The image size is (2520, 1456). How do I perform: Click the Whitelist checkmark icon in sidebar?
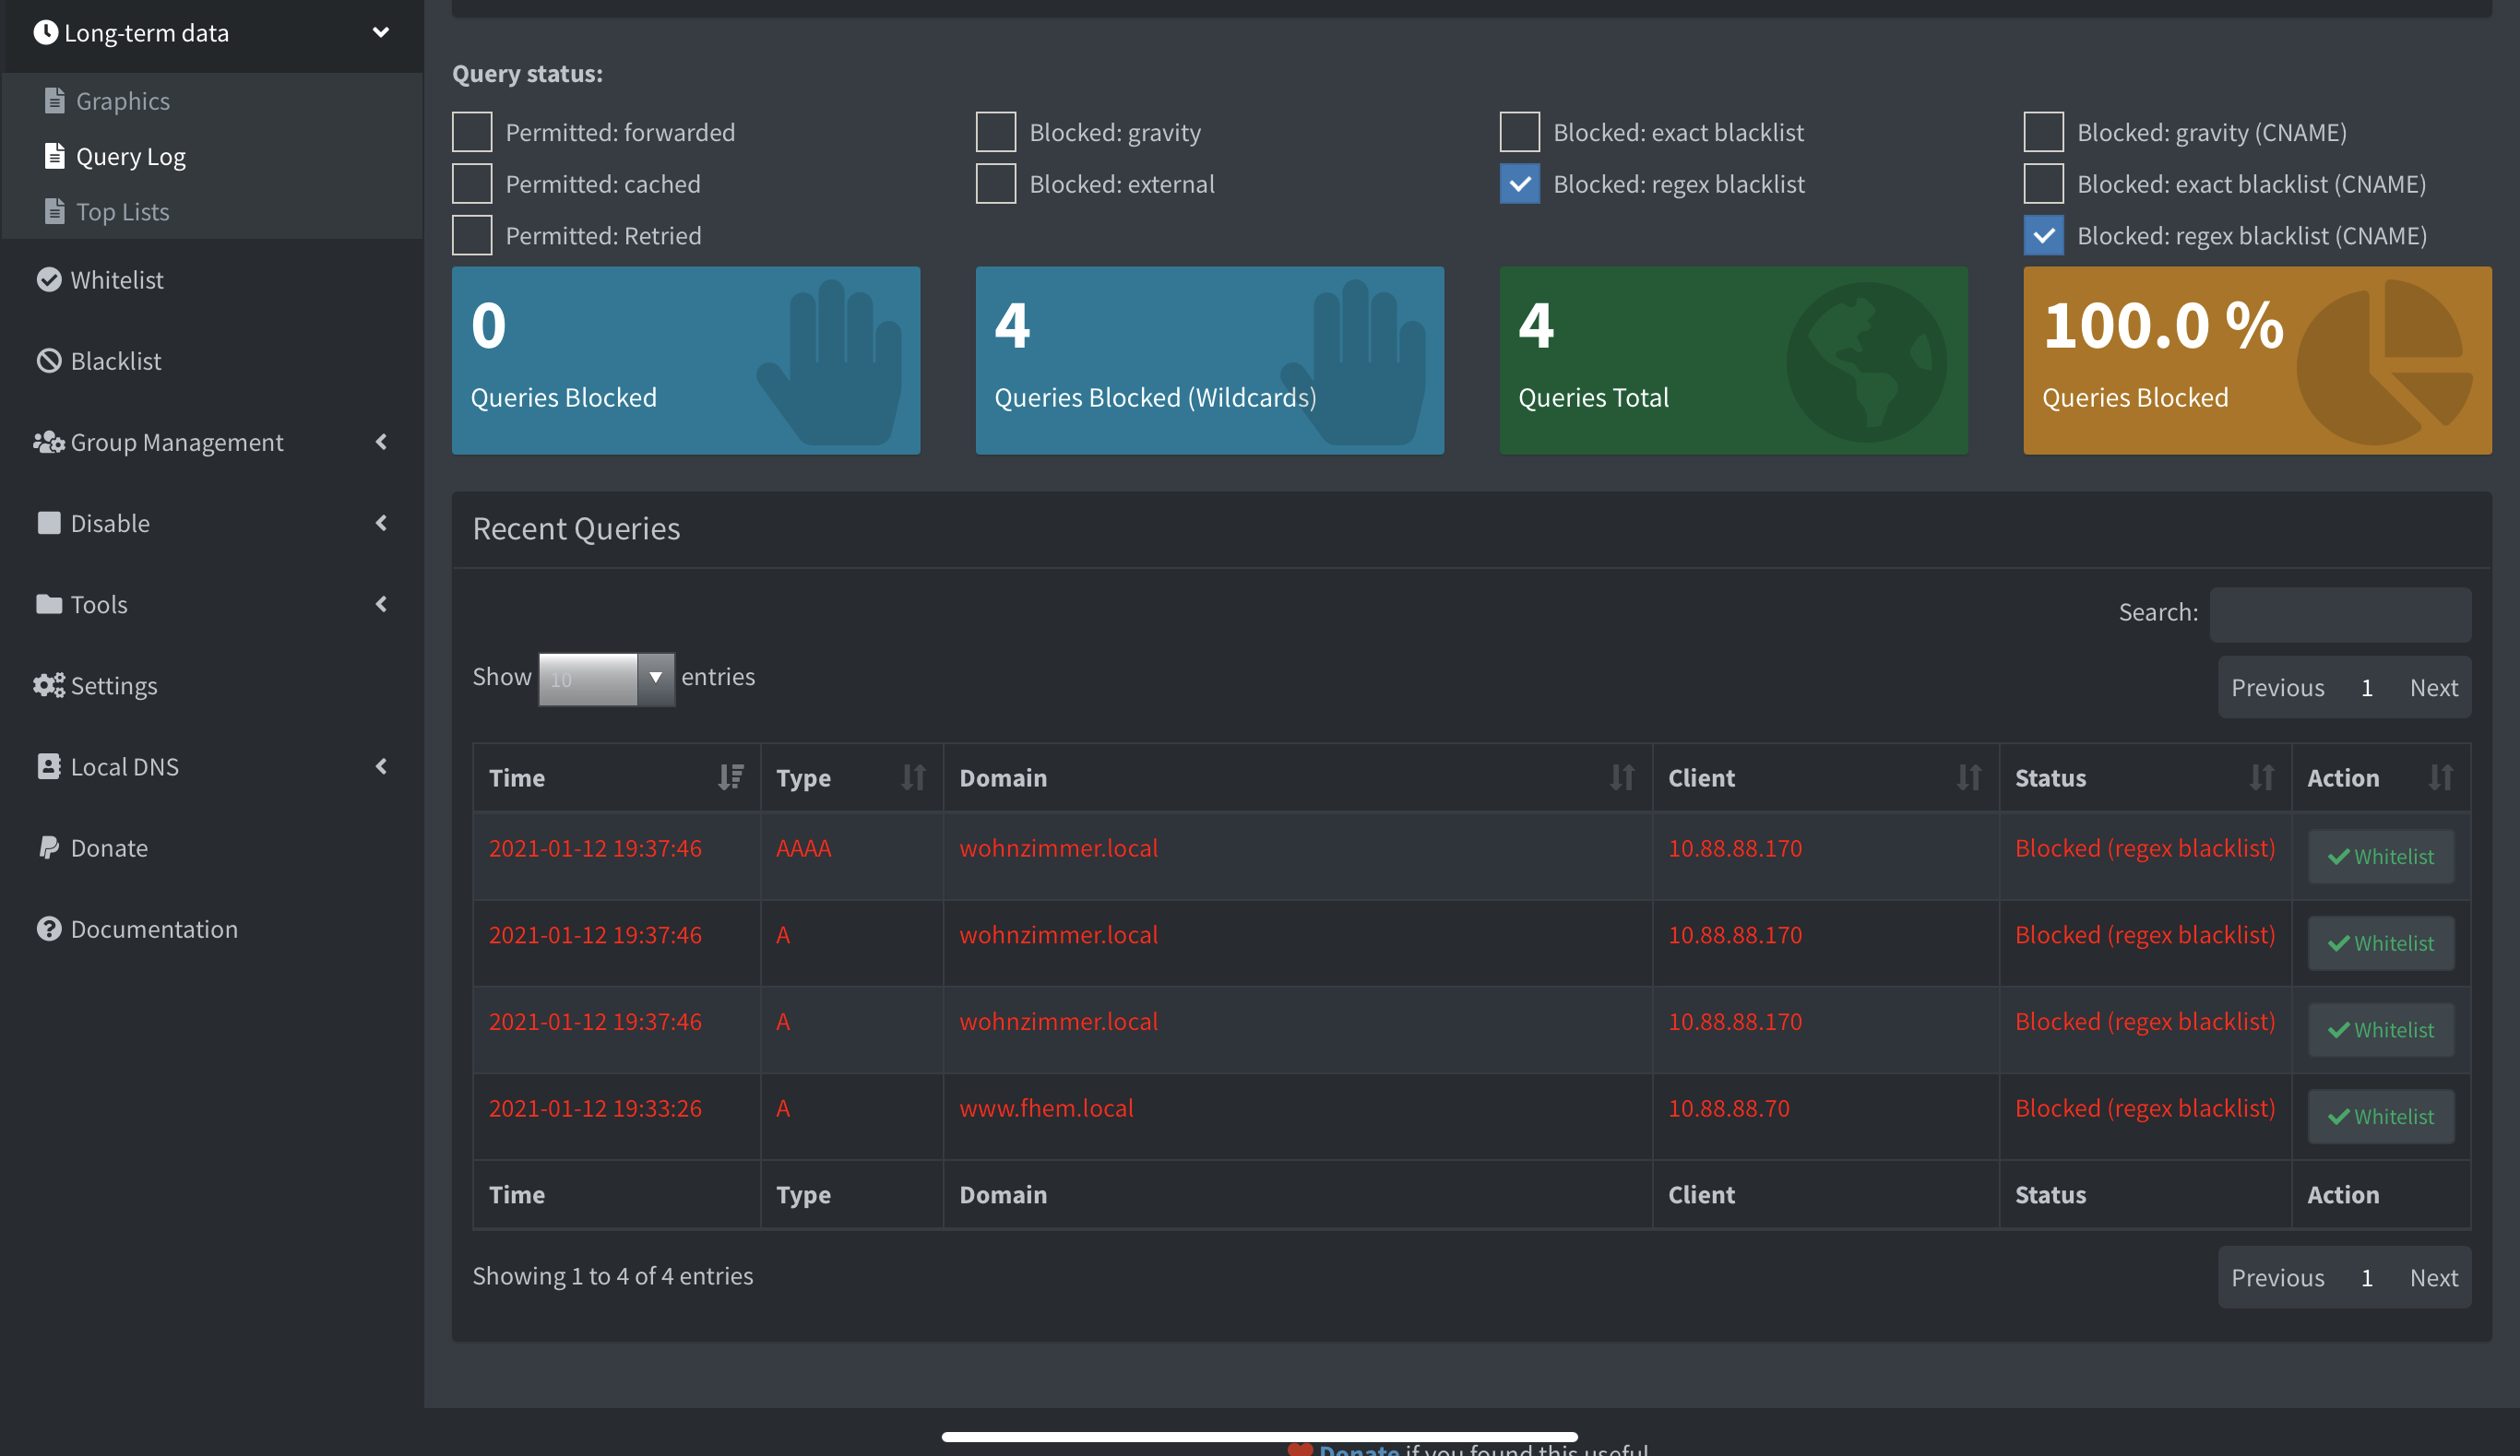coord(48,280)
